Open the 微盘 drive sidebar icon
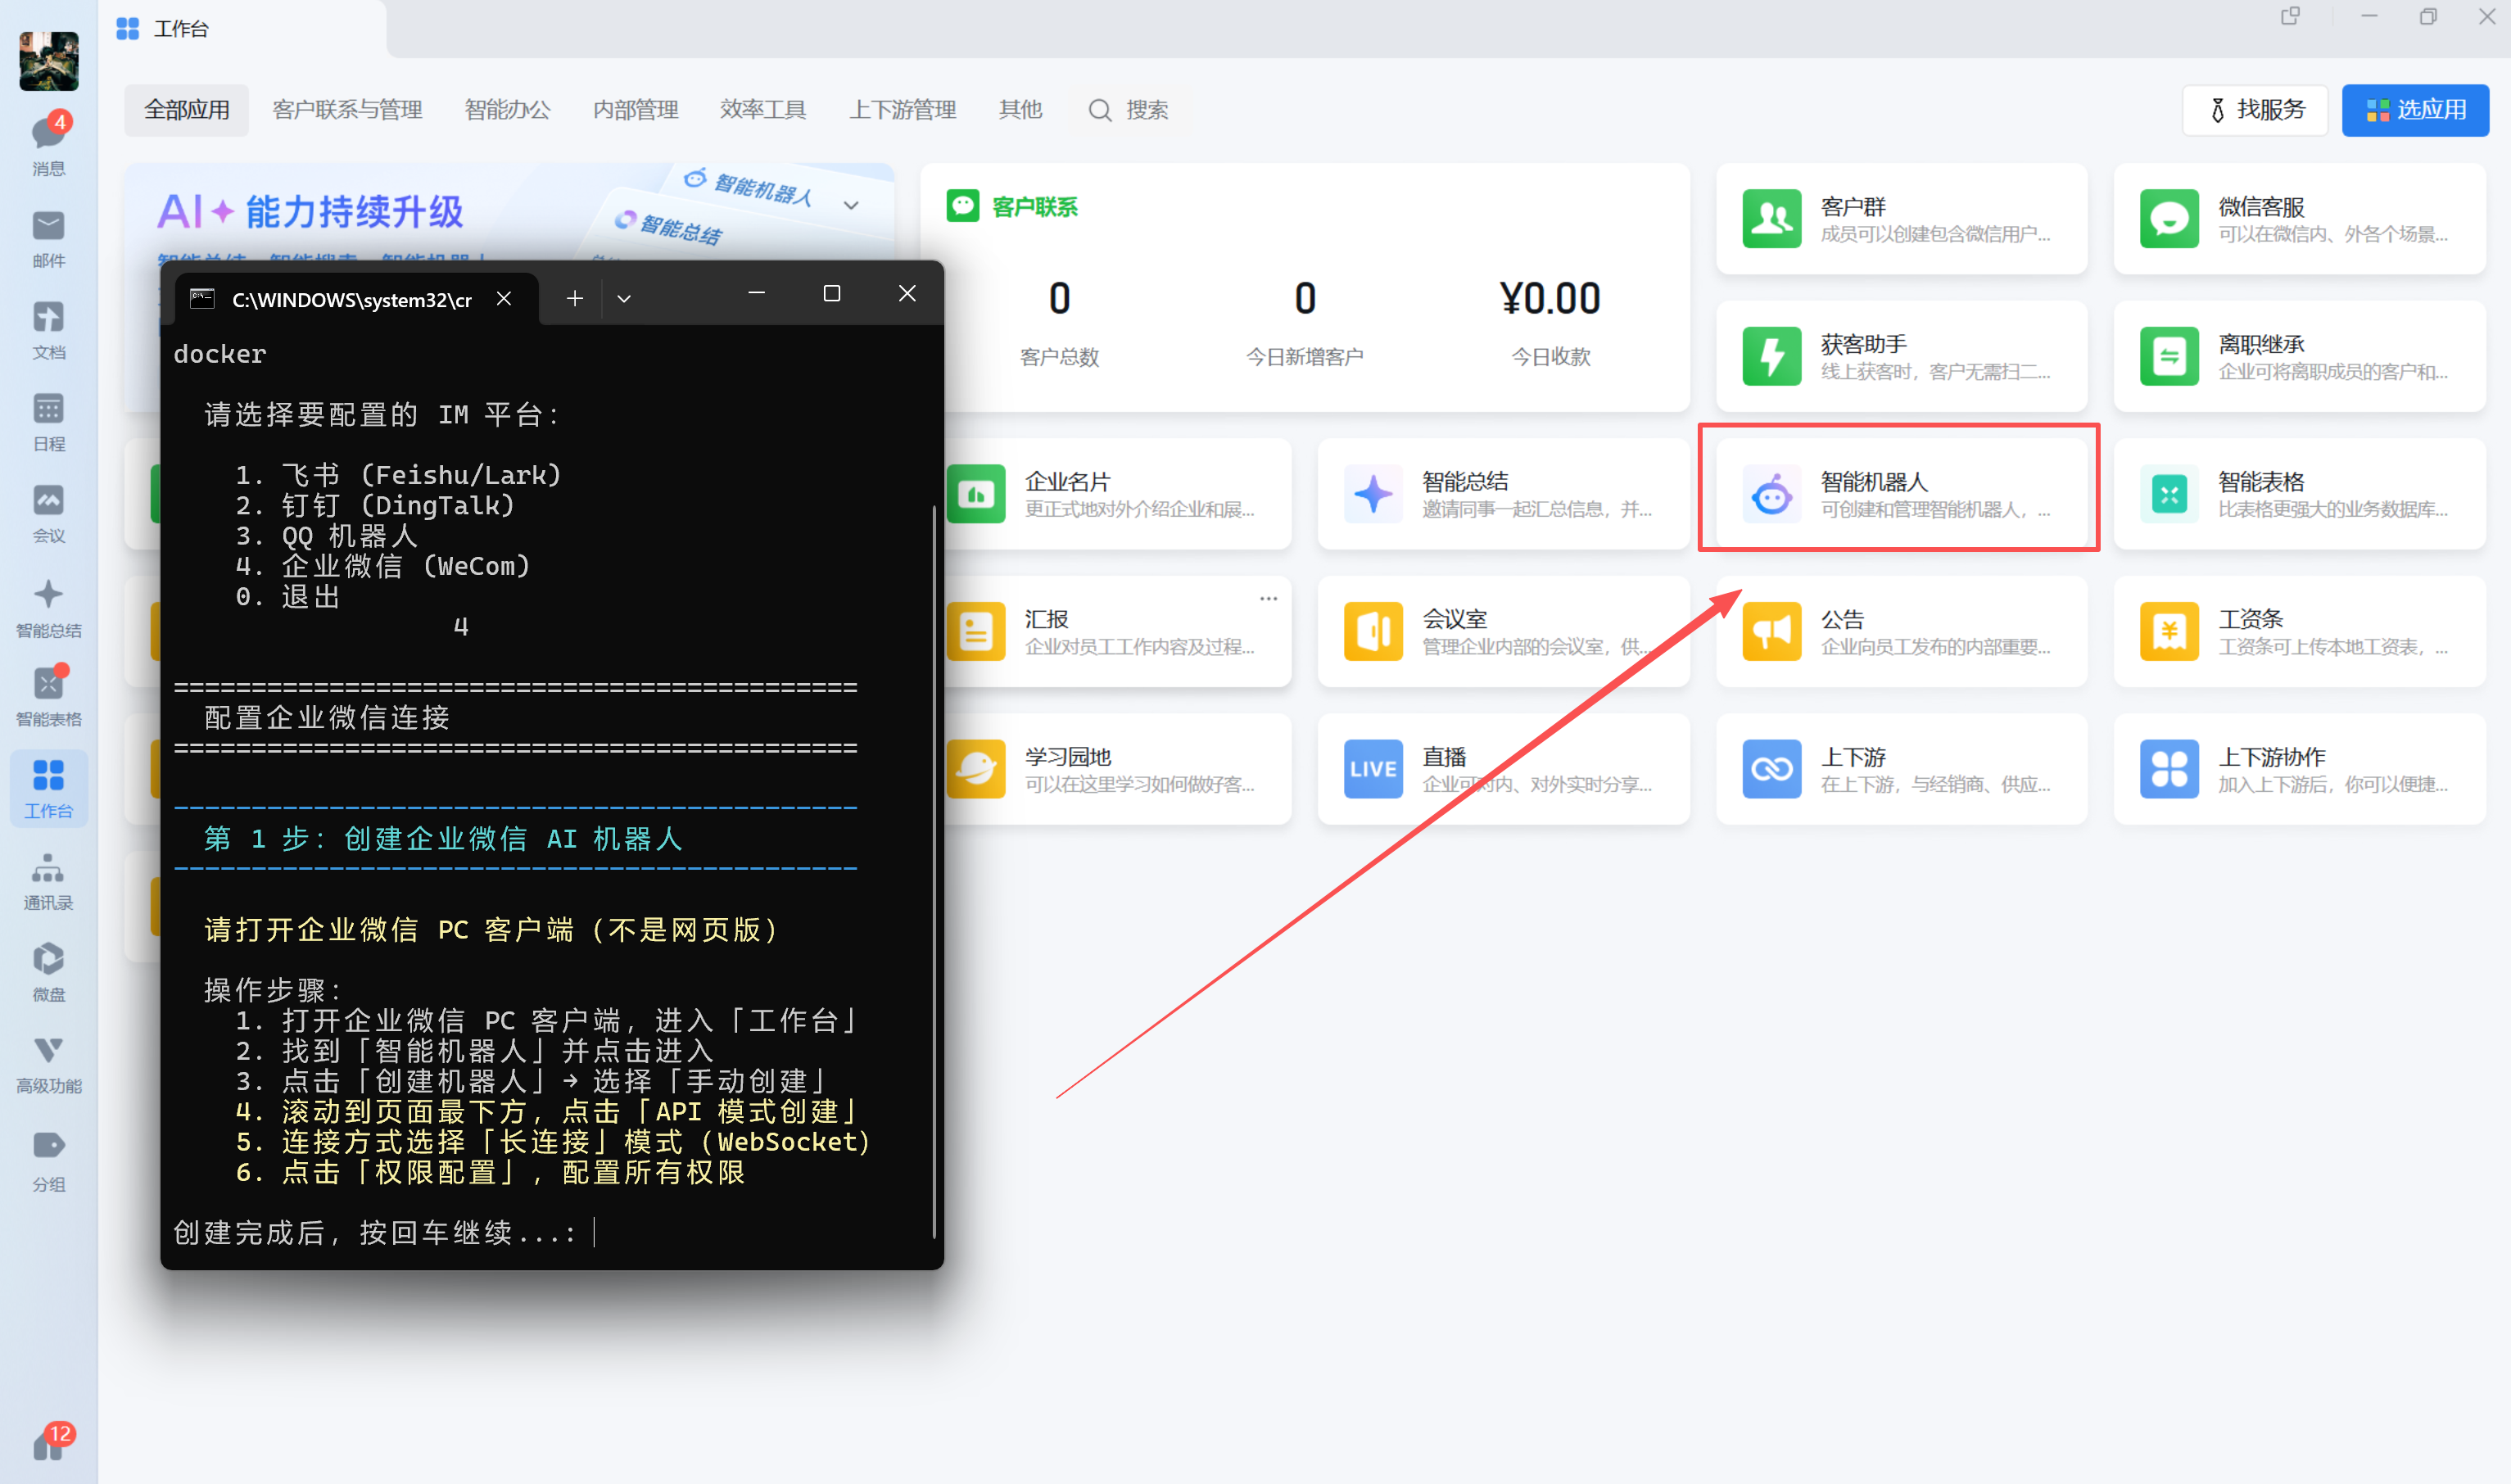 coord(48,960)
